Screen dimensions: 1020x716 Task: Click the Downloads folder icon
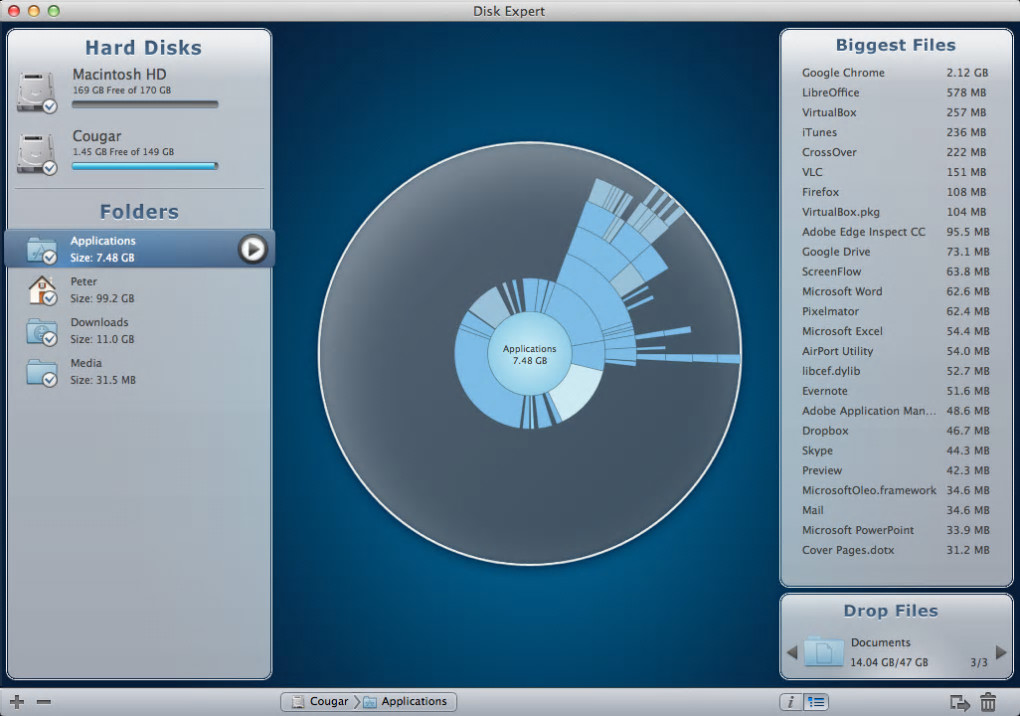(x=42, y=331)
